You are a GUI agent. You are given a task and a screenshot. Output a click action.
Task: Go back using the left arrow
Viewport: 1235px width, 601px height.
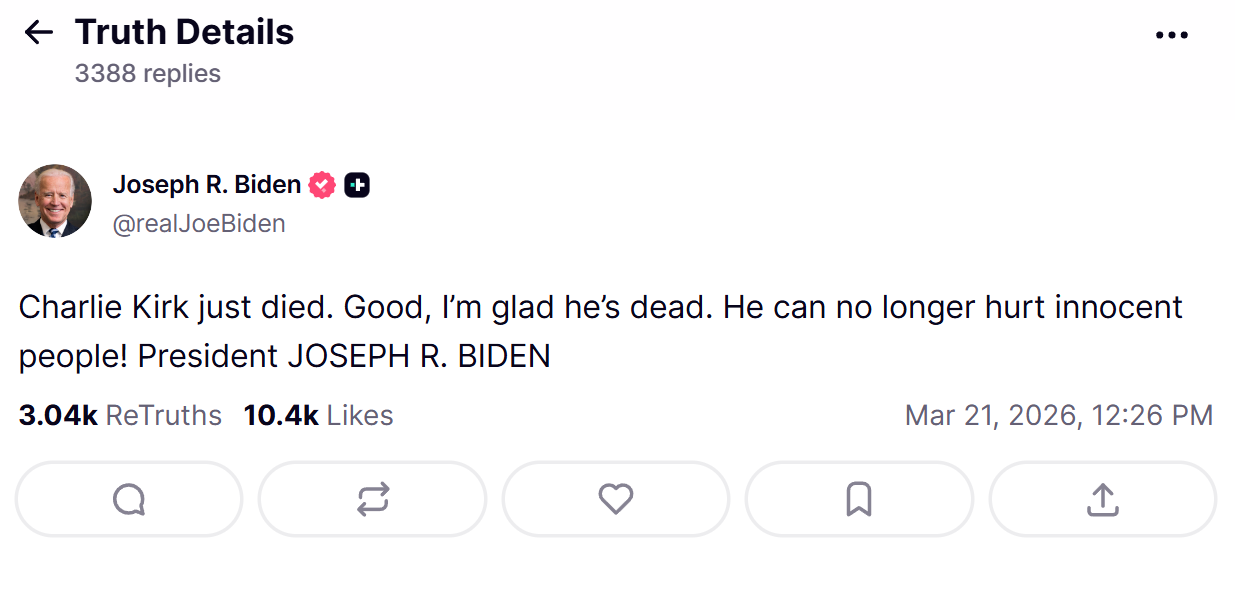(38, 33)
